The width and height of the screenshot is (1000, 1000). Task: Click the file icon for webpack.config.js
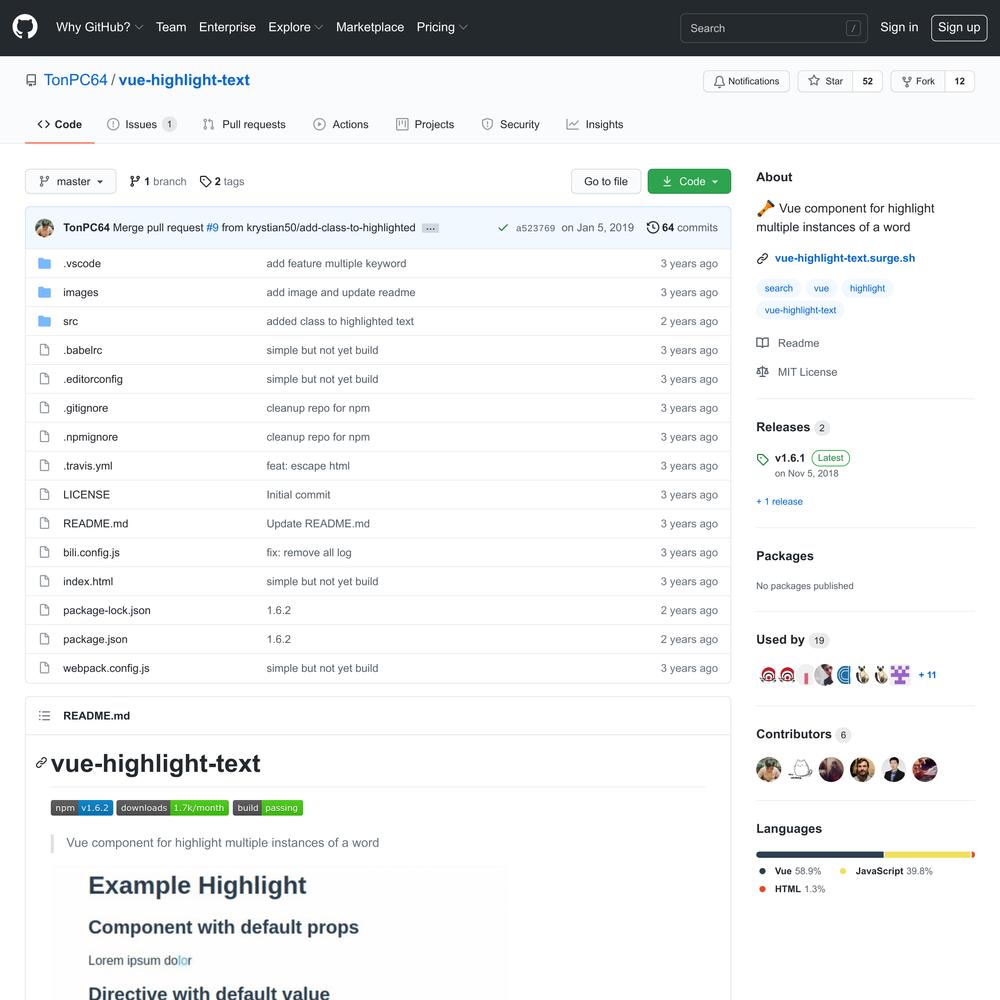tap(44, 668)
